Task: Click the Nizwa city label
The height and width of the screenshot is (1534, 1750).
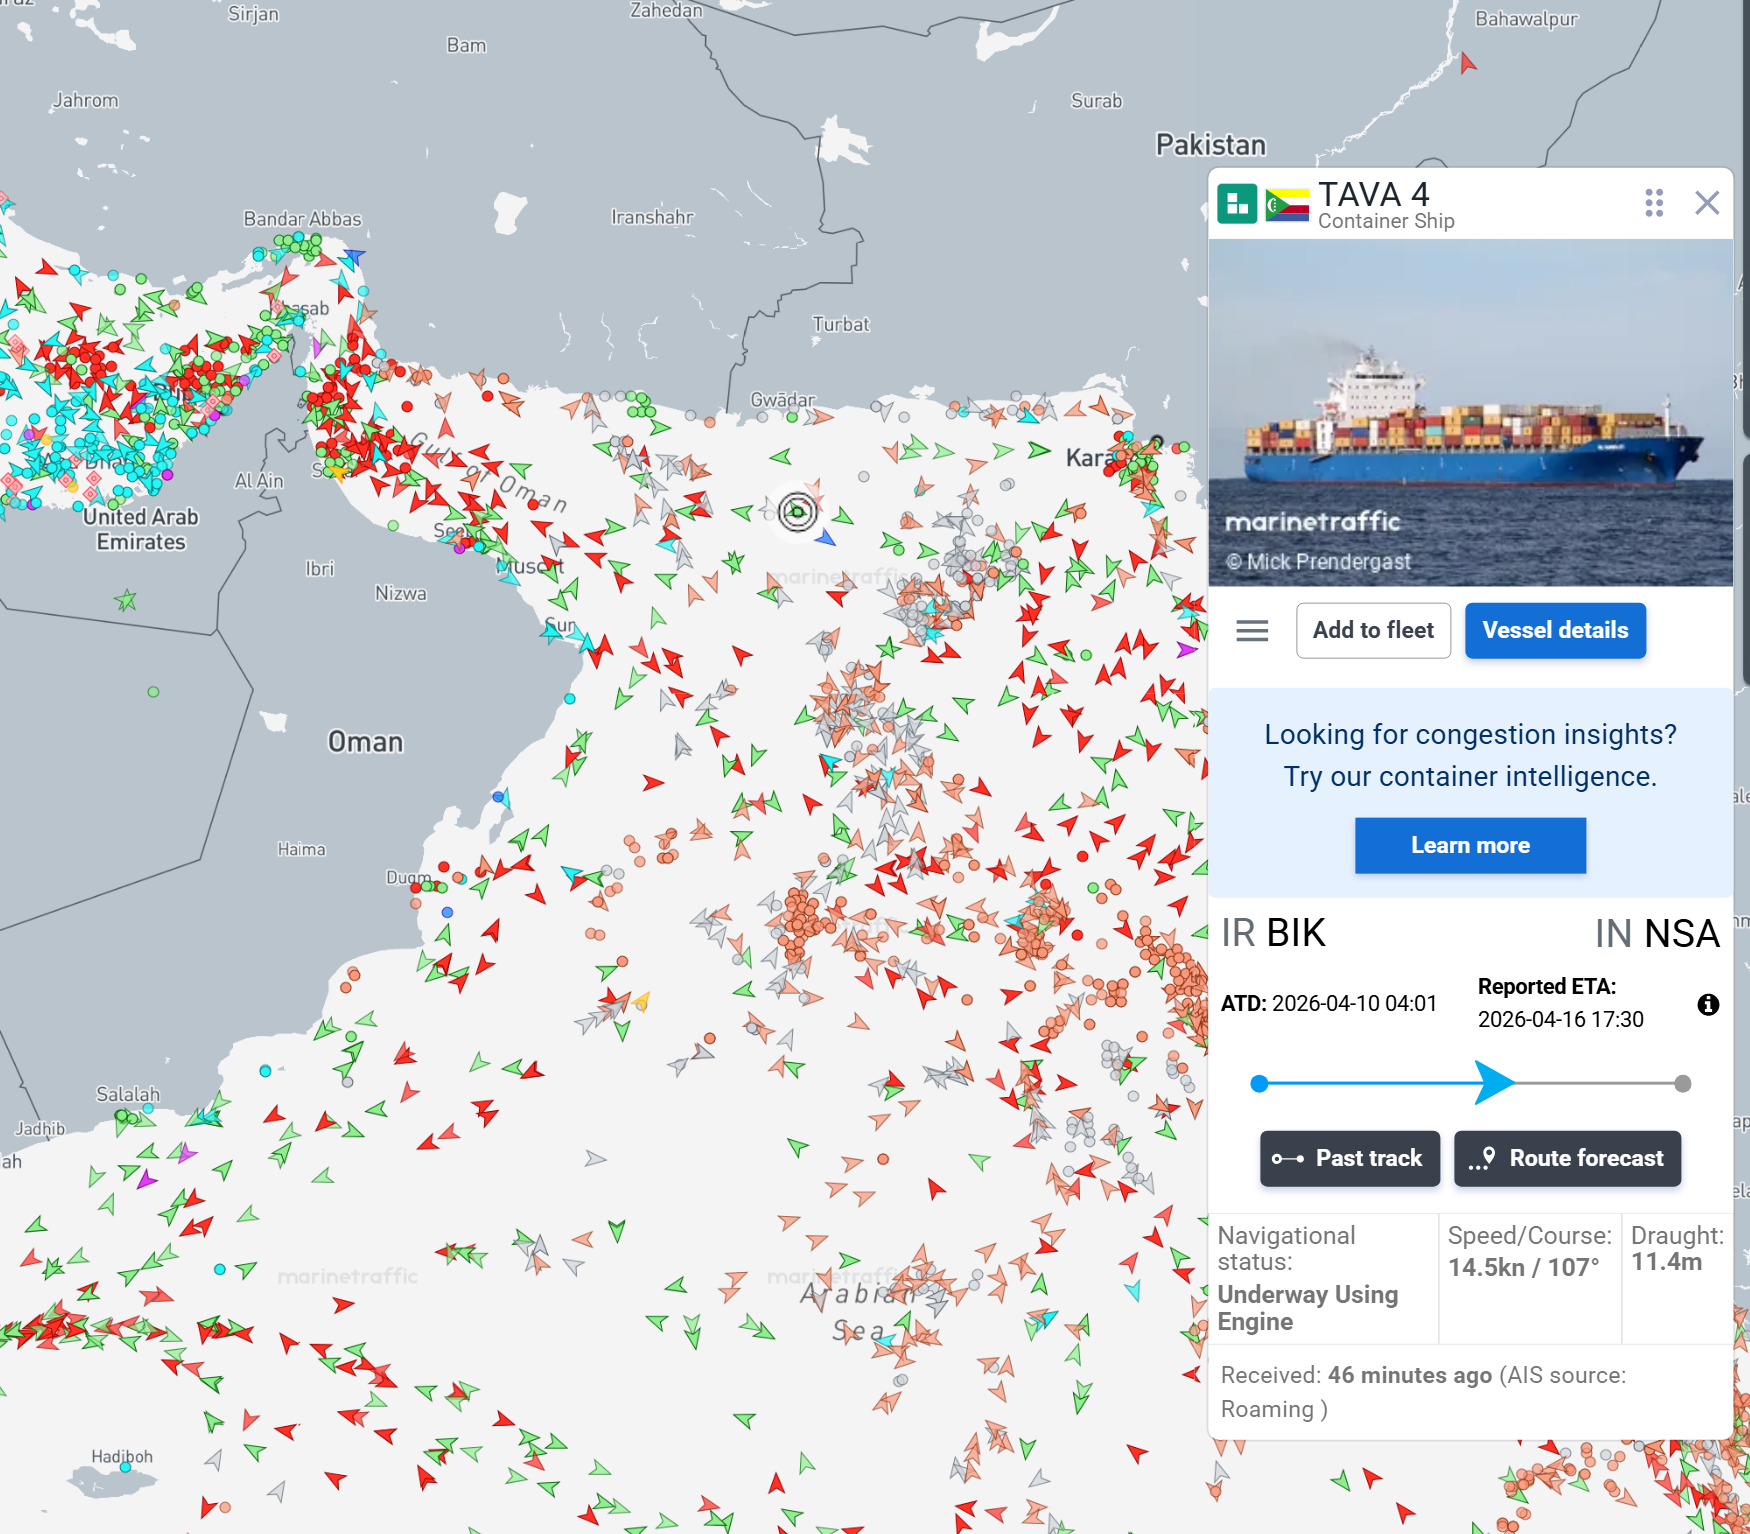Action: [400, 593]
